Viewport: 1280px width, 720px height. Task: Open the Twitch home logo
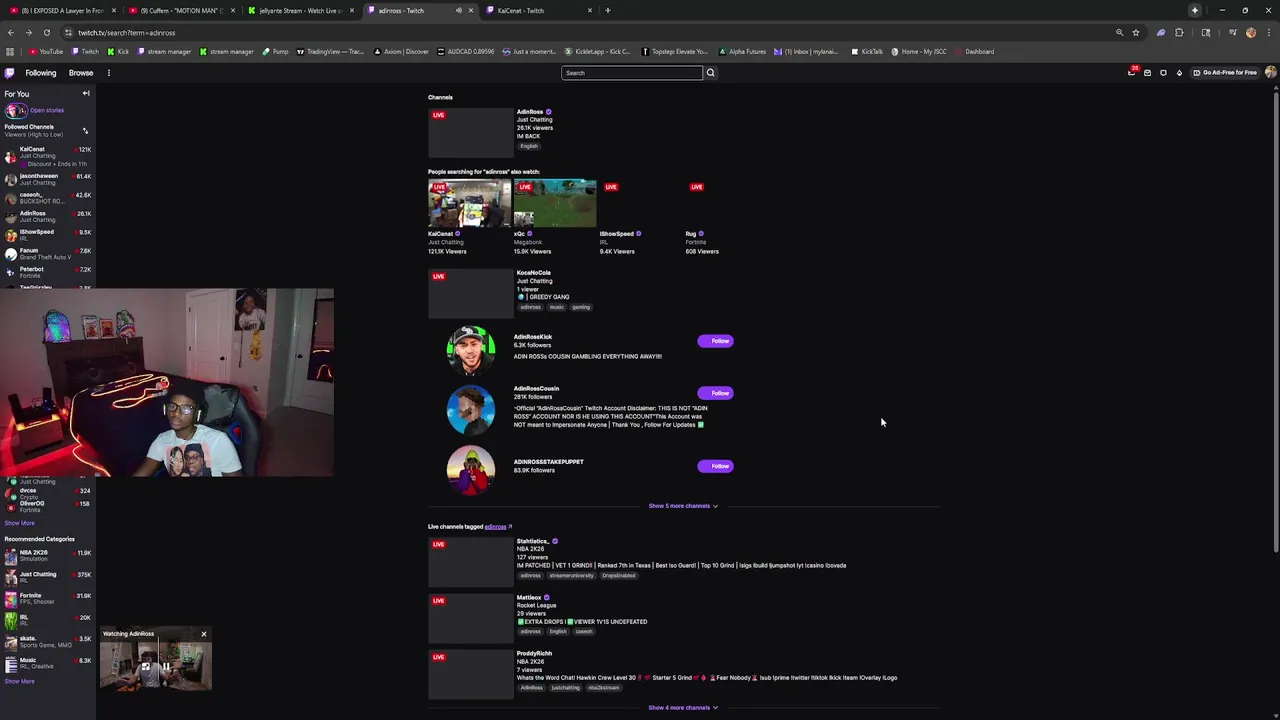coord(9,73)
